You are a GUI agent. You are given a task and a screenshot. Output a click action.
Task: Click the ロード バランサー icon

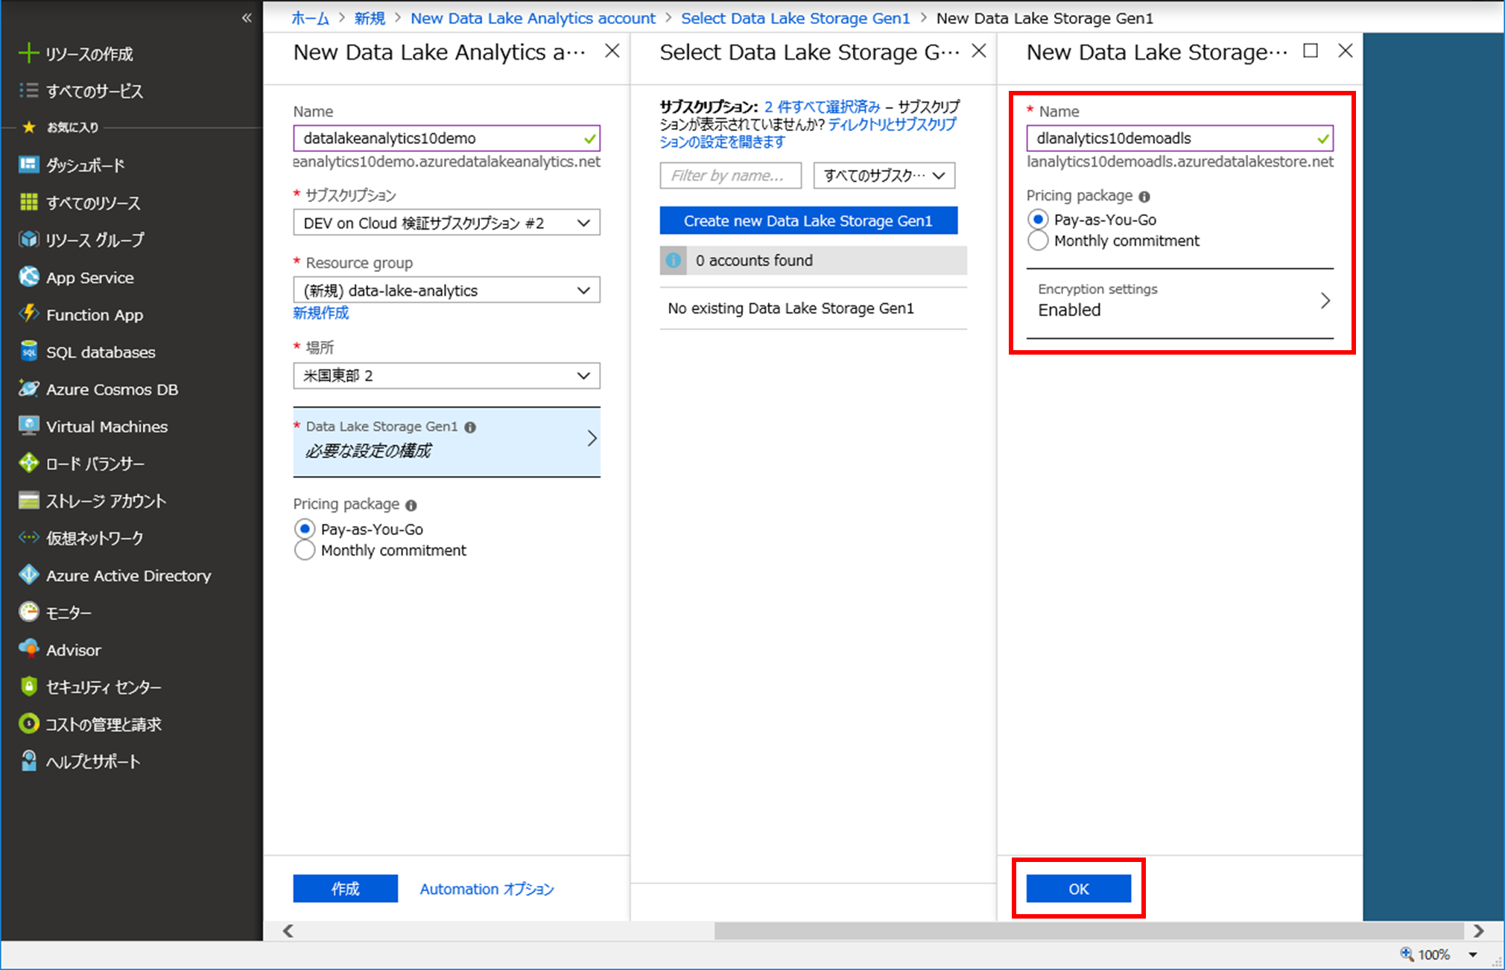click(x=29, y=463)
